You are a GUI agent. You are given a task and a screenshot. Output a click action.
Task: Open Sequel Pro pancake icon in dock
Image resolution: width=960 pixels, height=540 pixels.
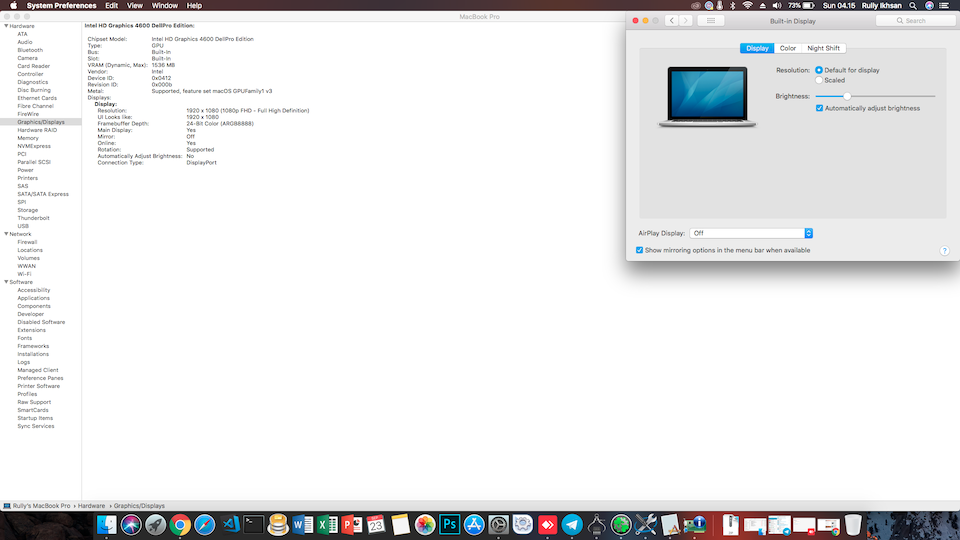(x=278, y=525)
